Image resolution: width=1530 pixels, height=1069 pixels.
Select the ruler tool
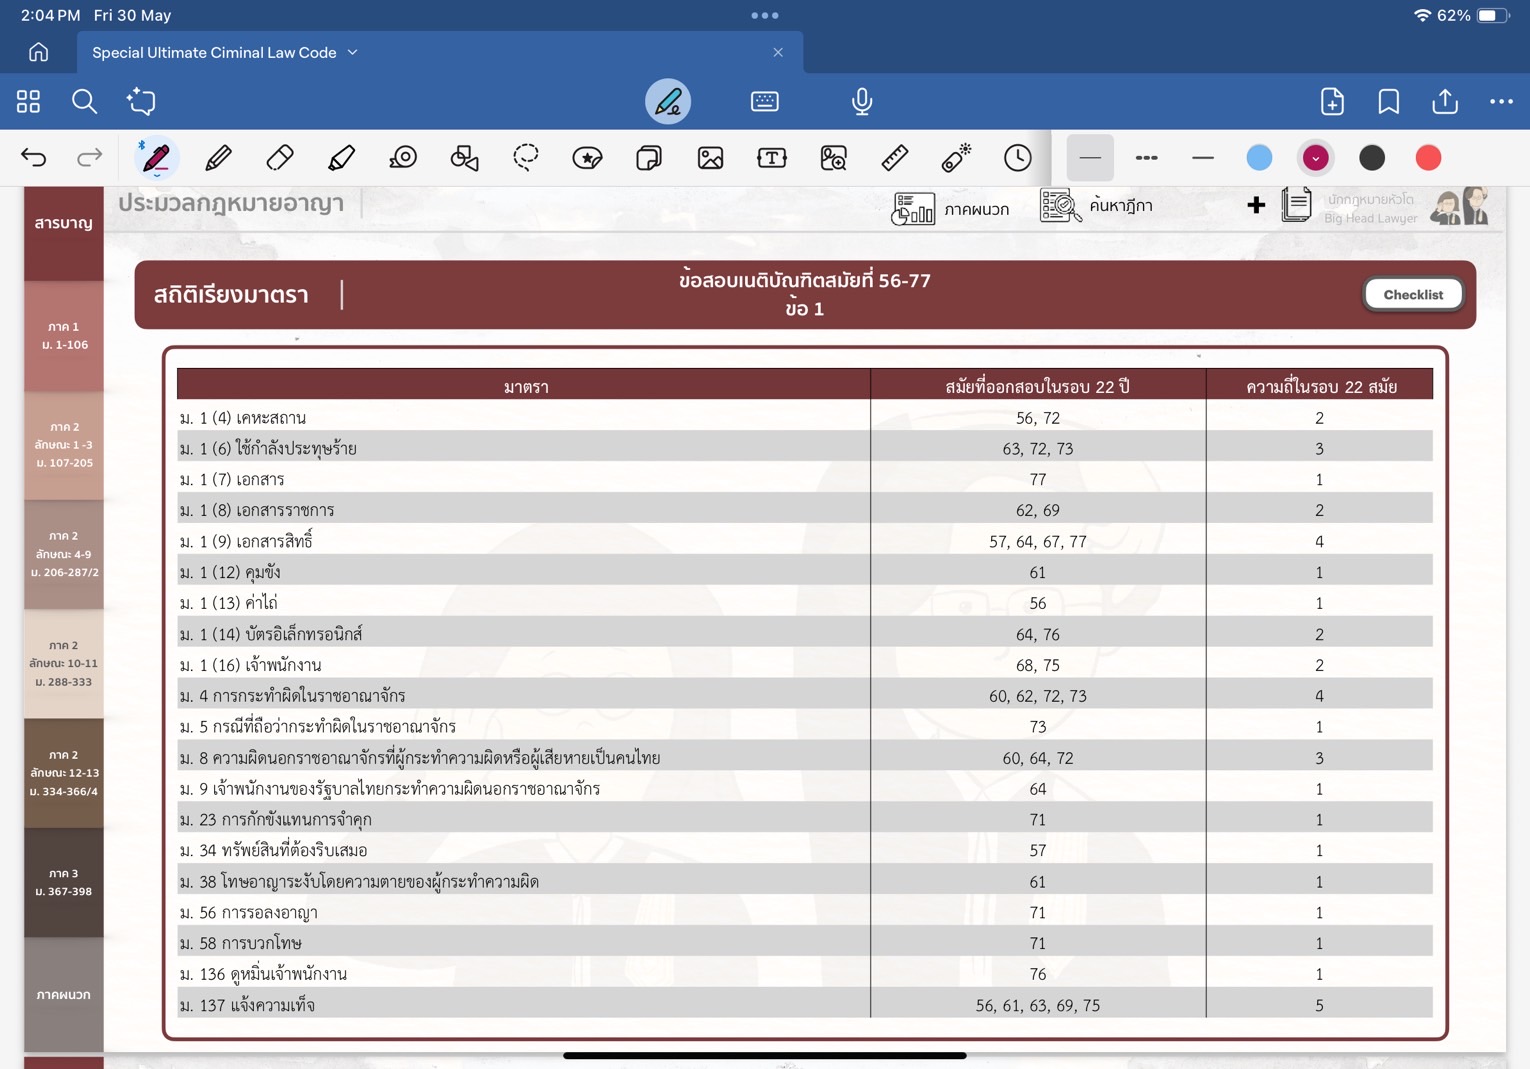[895, 158]
